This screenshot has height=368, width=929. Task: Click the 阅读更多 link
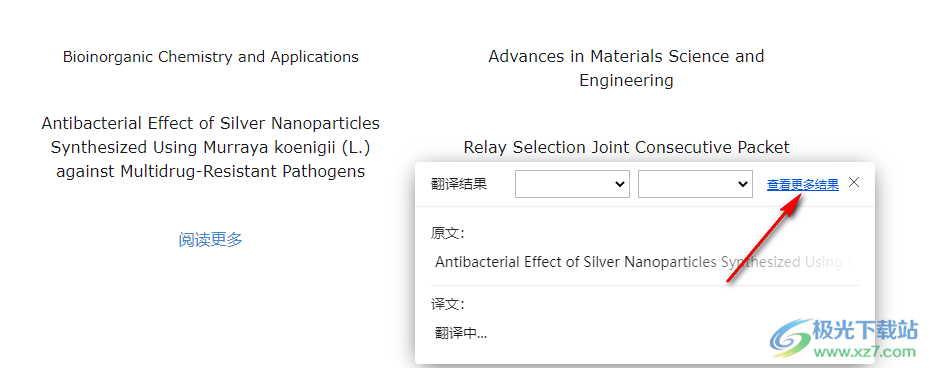point(210,239)
